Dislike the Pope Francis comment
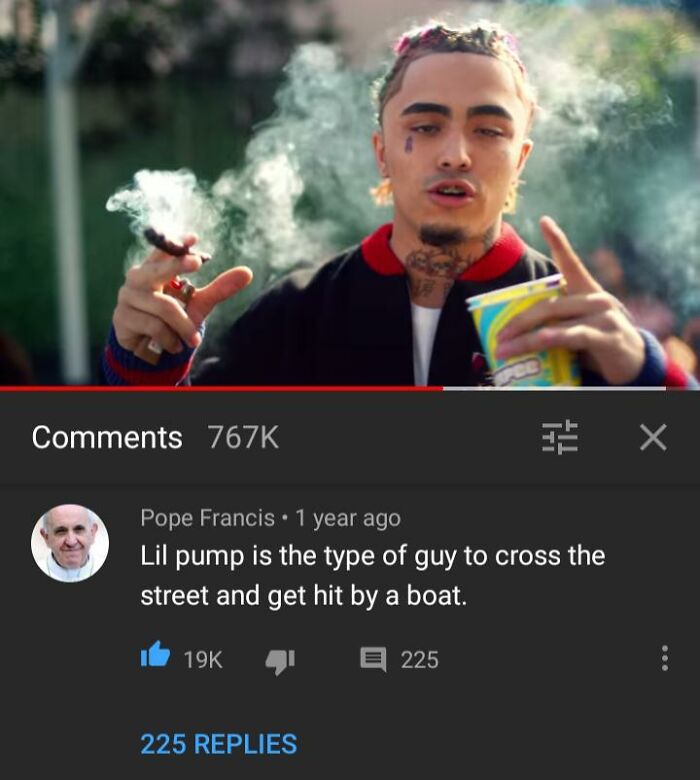700x780 pixels. coord(281,662)
